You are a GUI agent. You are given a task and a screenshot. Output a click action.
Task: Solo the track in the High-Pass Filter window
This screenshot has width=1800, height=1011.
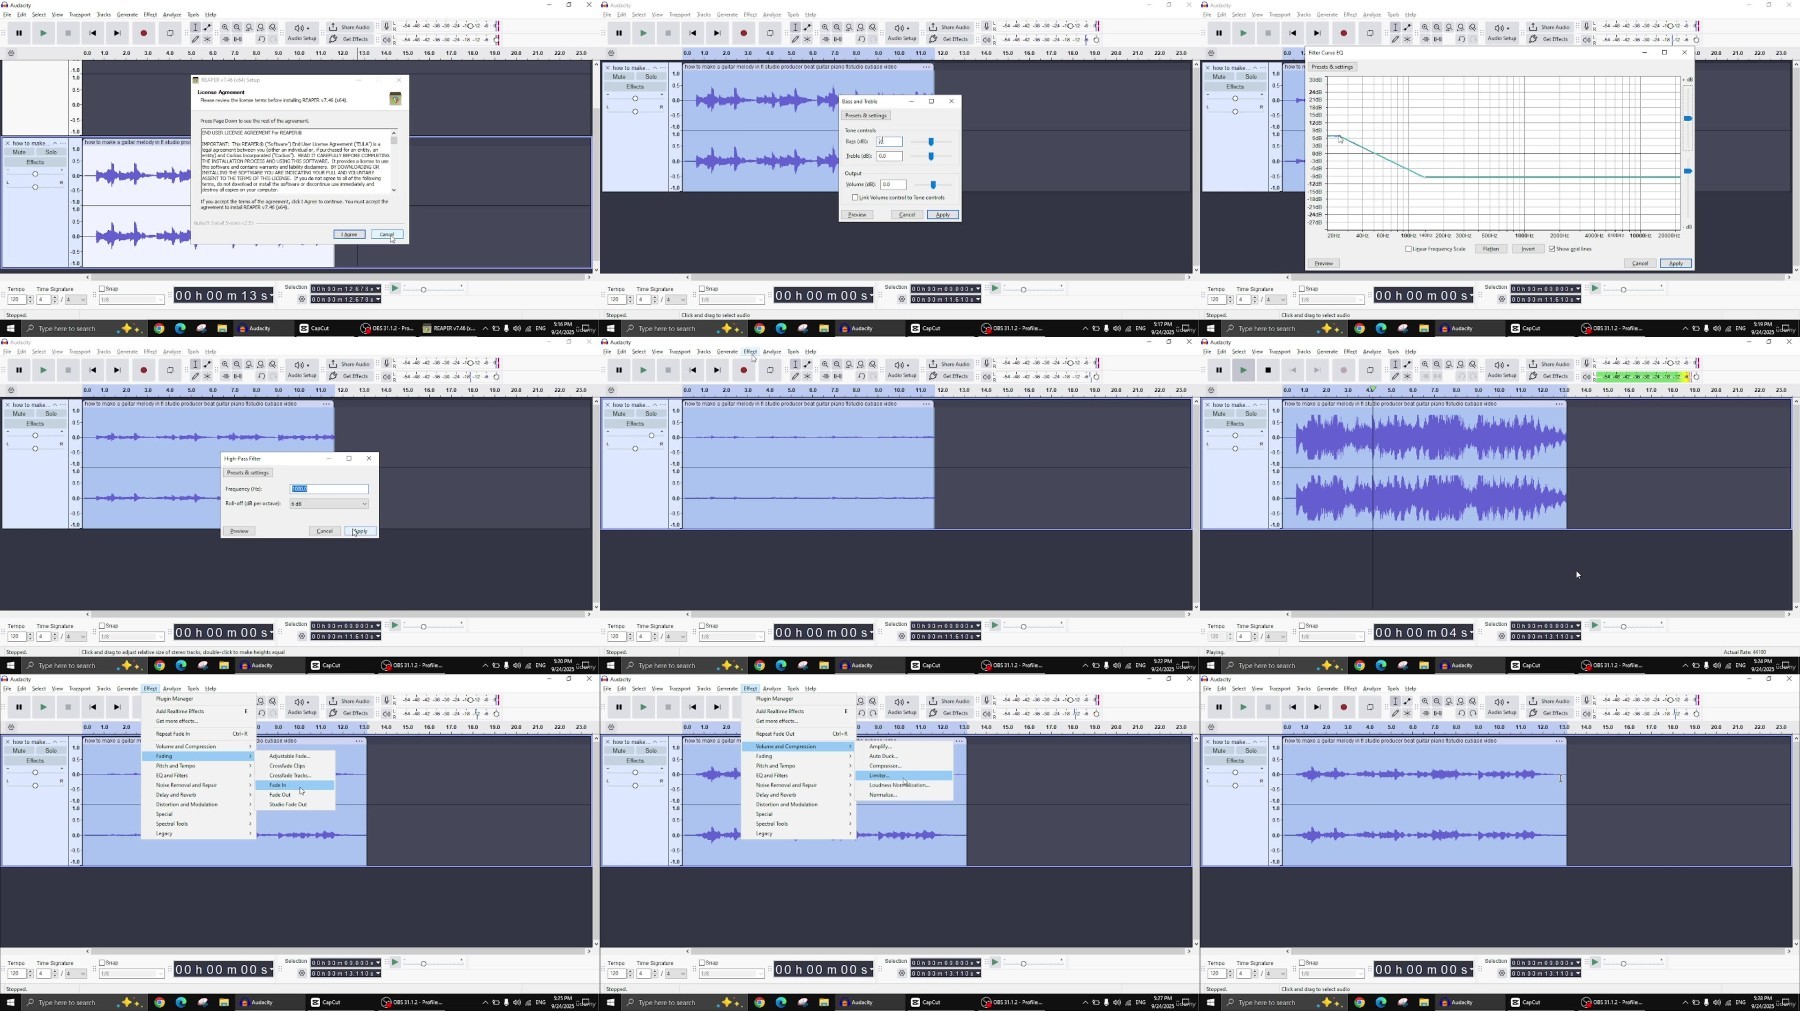click(51, 413)
